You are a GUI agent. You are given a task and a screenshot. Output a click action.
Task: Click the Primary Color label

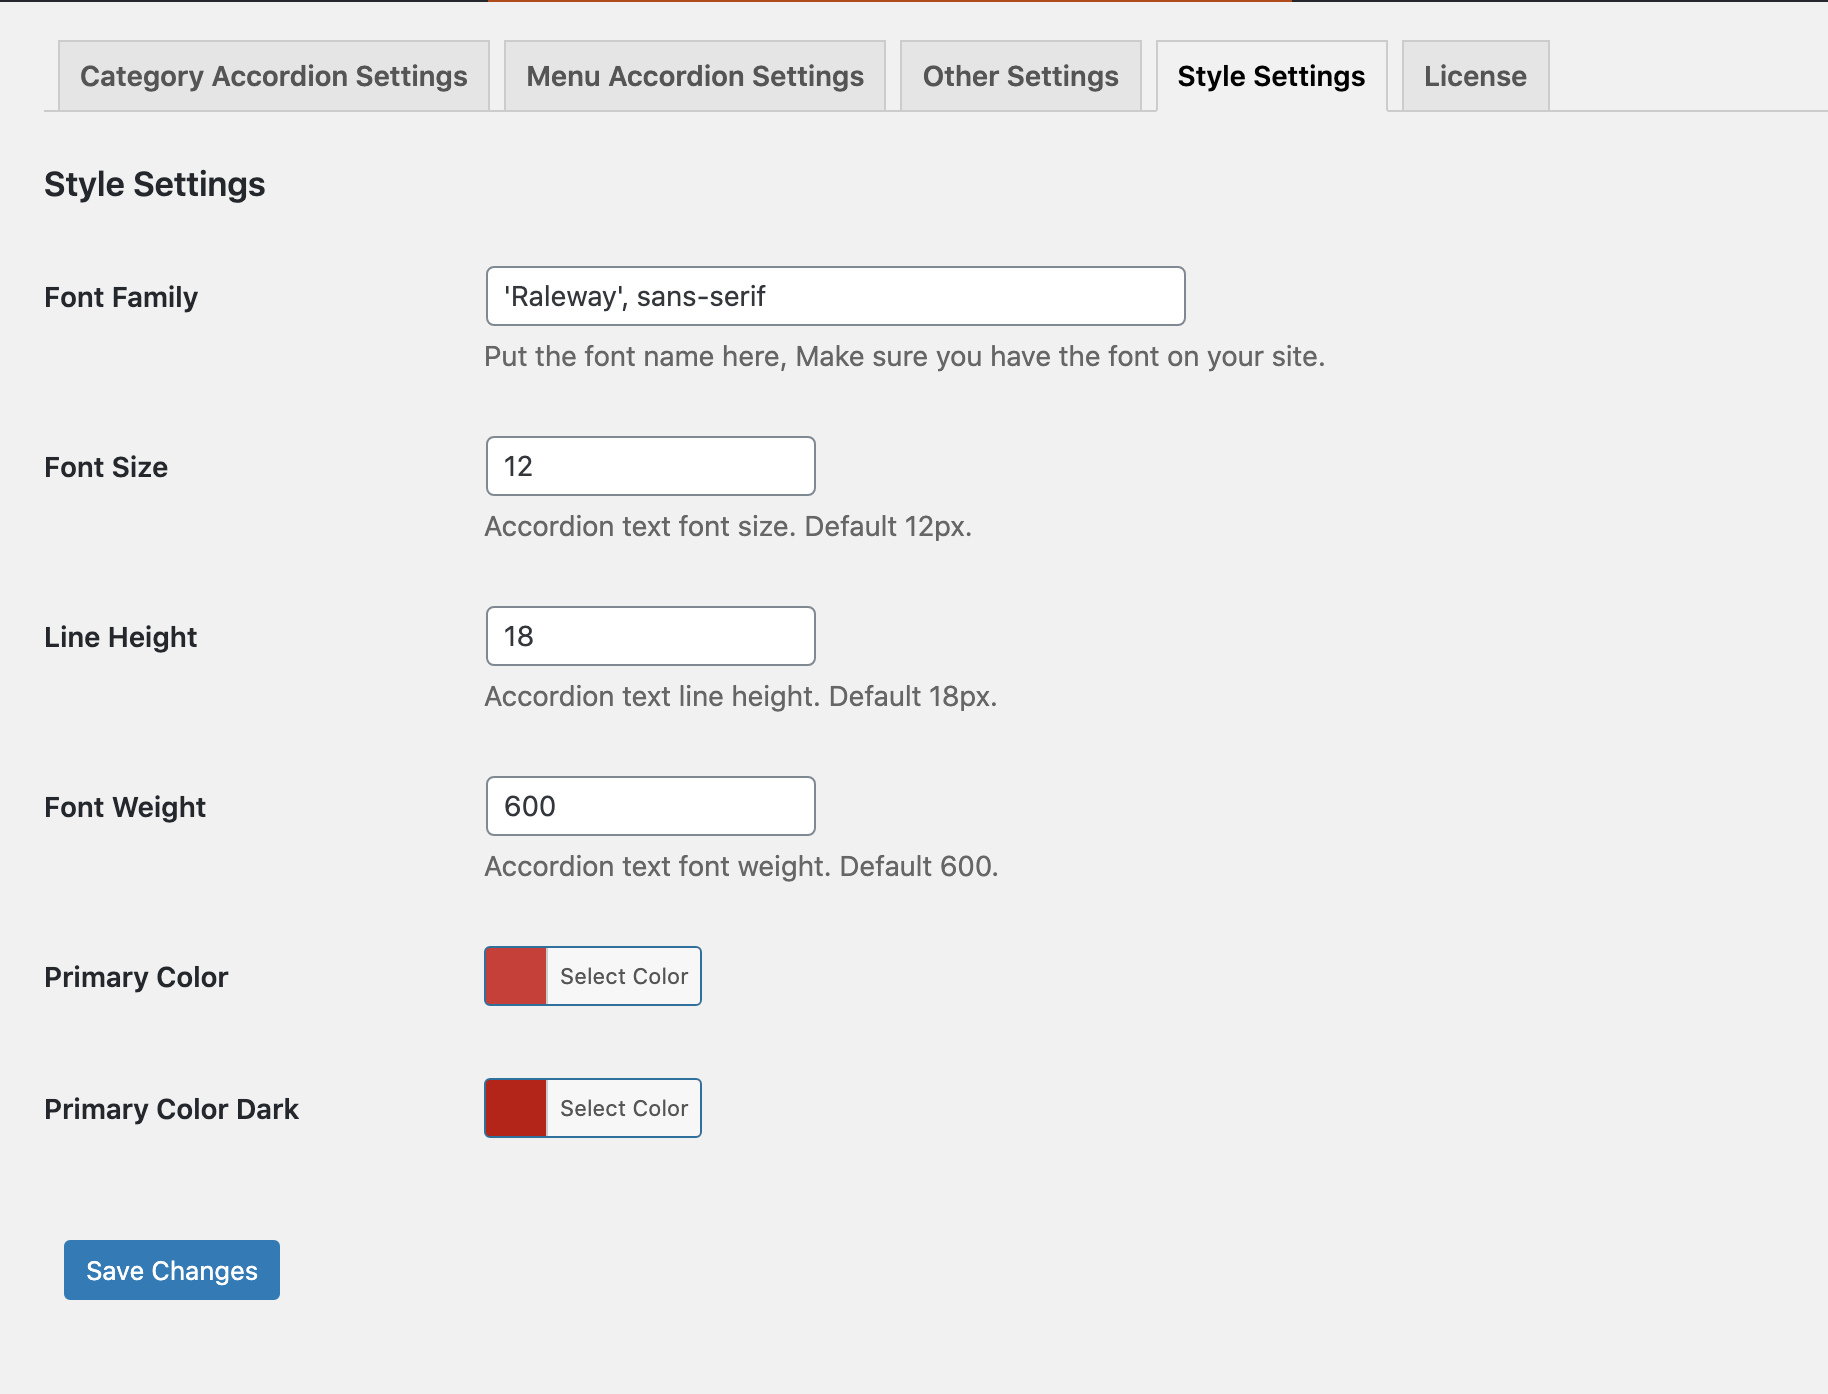coord(135,977)
